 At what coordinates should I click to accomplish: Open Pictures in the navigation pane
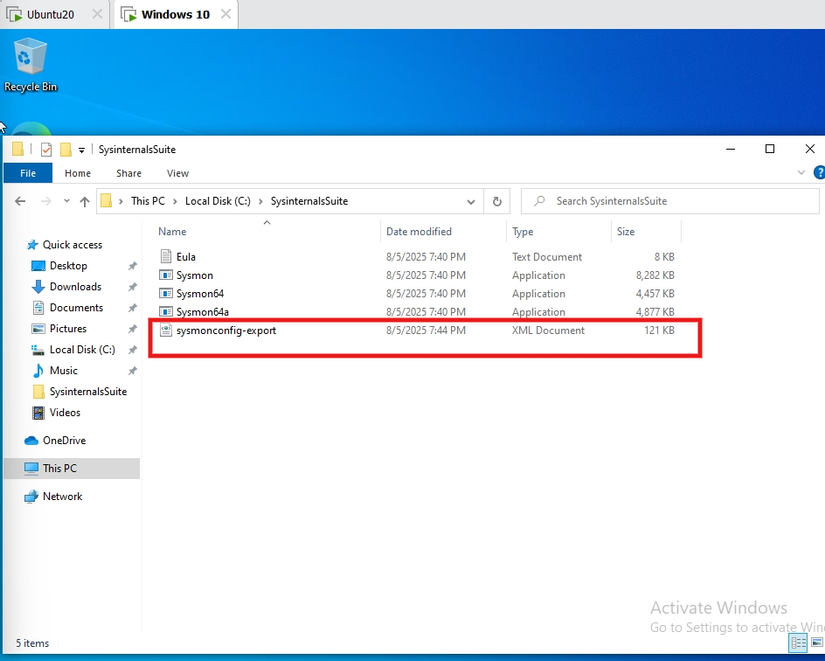68,329
